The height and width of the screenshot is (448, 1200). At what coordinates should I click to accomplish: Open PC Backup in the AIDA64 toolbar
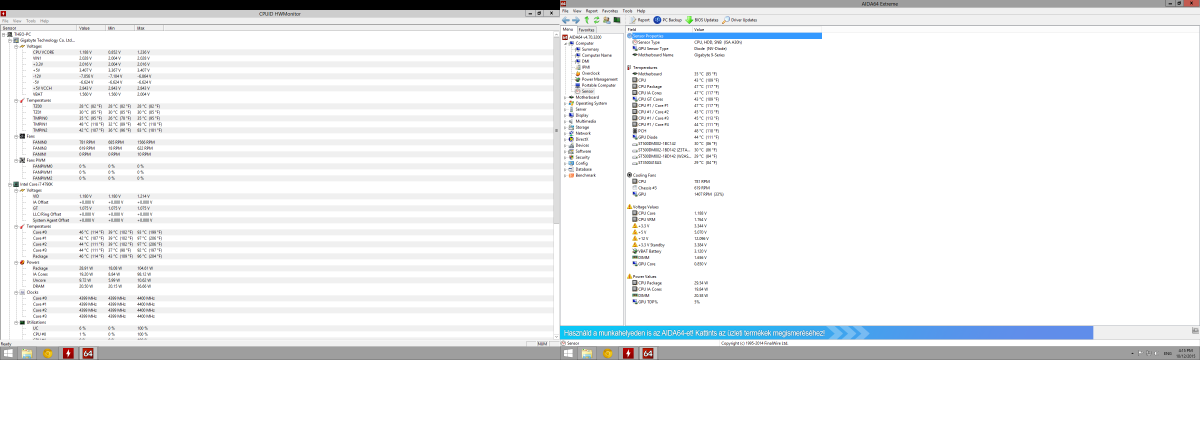[668, 19]
